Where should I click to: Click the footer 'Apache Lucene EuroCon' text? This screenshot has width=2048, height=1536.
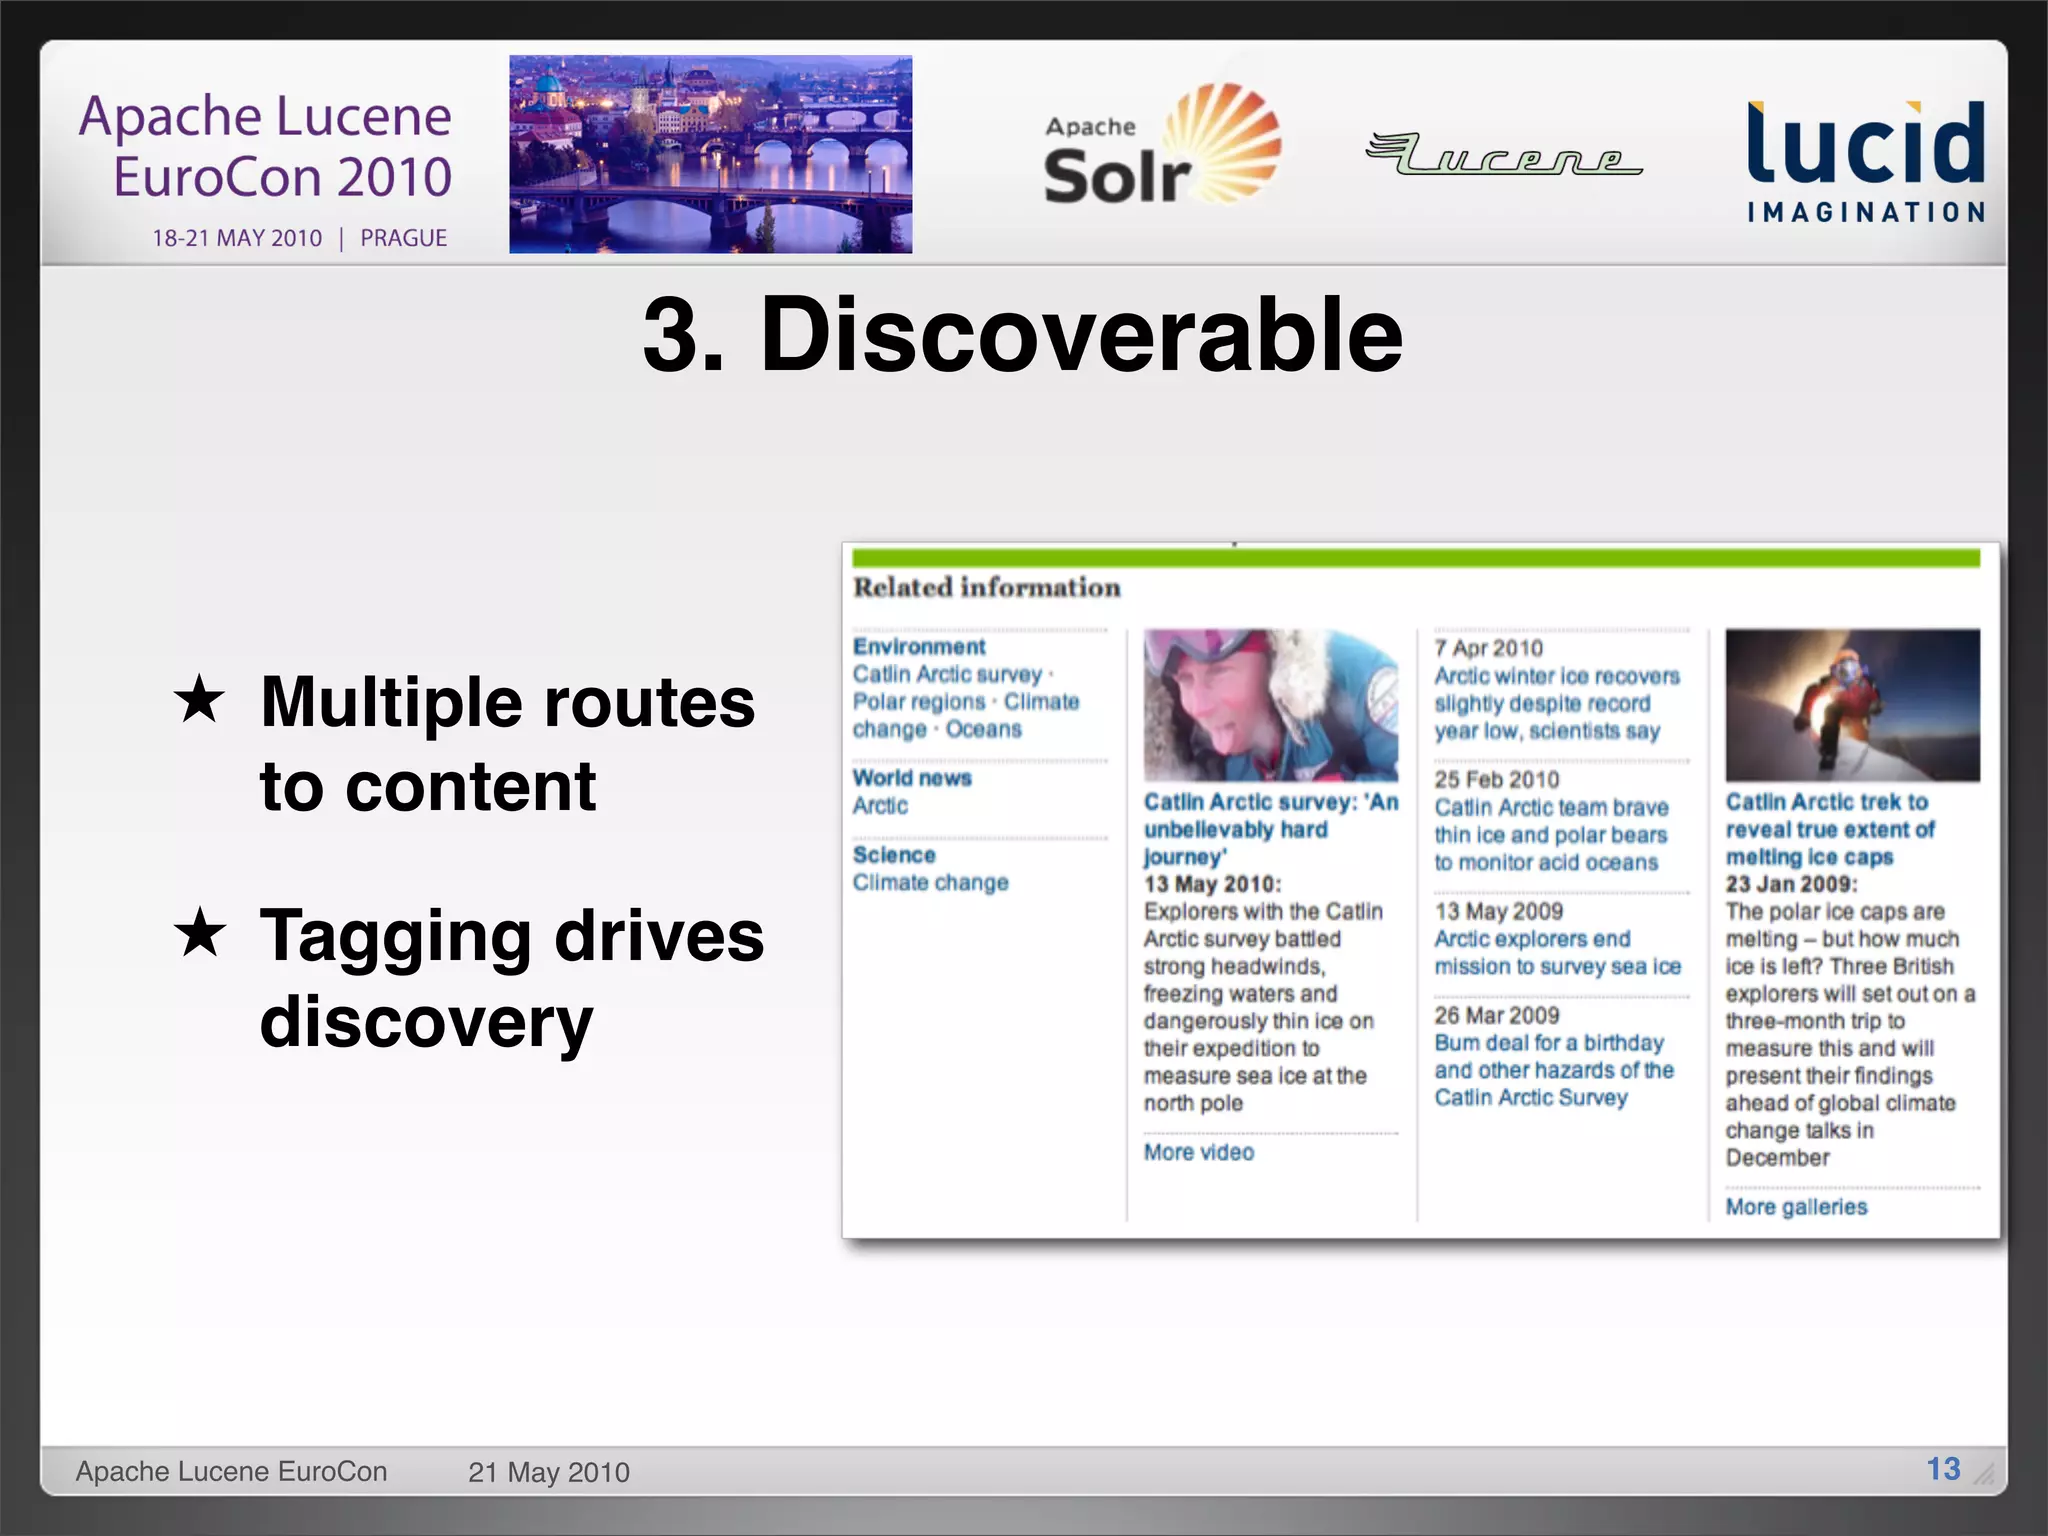231,1471
